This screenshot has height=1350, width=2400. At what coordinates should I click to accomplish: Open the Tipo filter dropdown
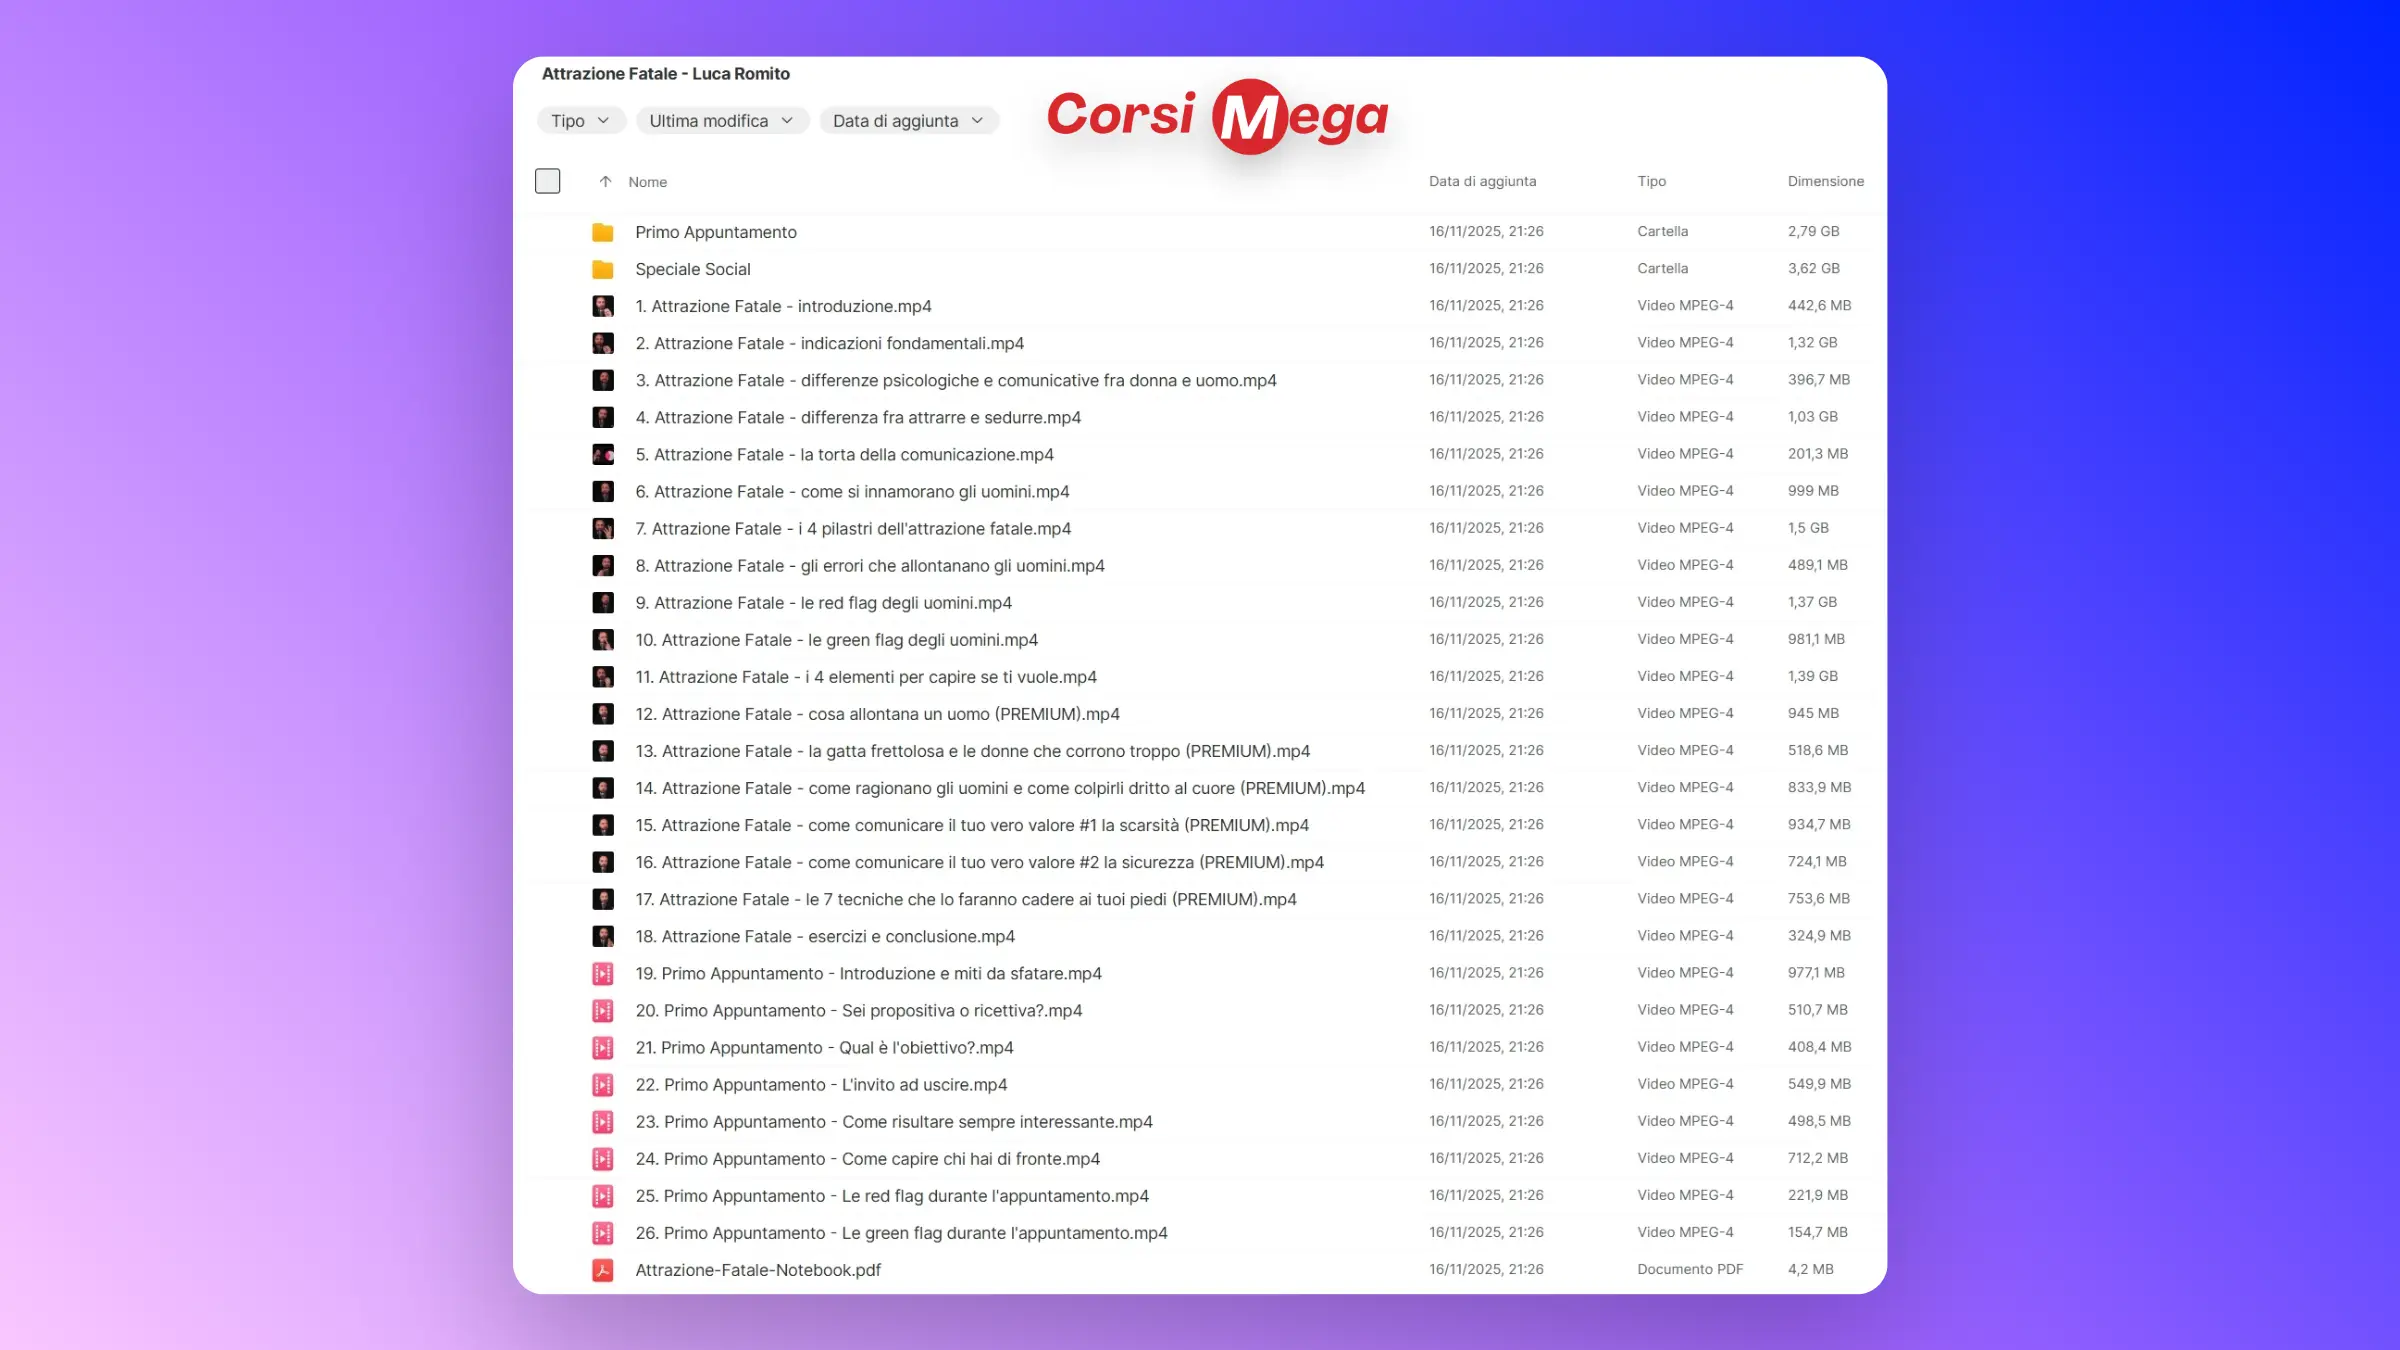580,121
